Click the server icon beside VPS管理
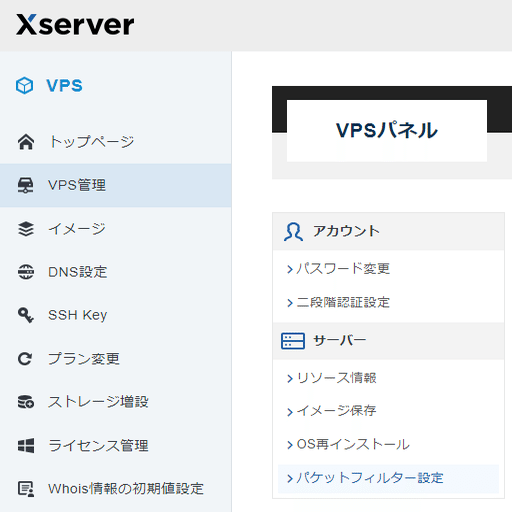Image resolution: width=512 pixels, height=512 pixels. point(26,185)
